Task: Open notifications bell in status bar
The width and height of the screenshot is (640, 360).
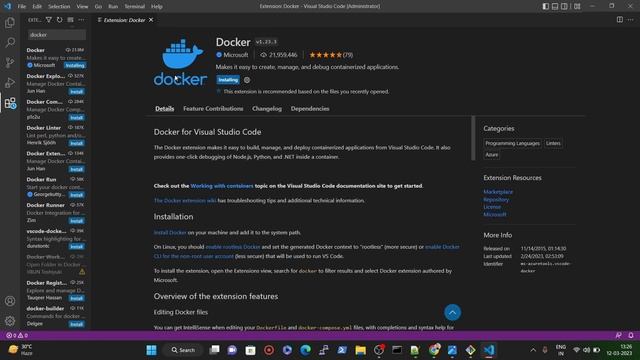Action: 631,335
